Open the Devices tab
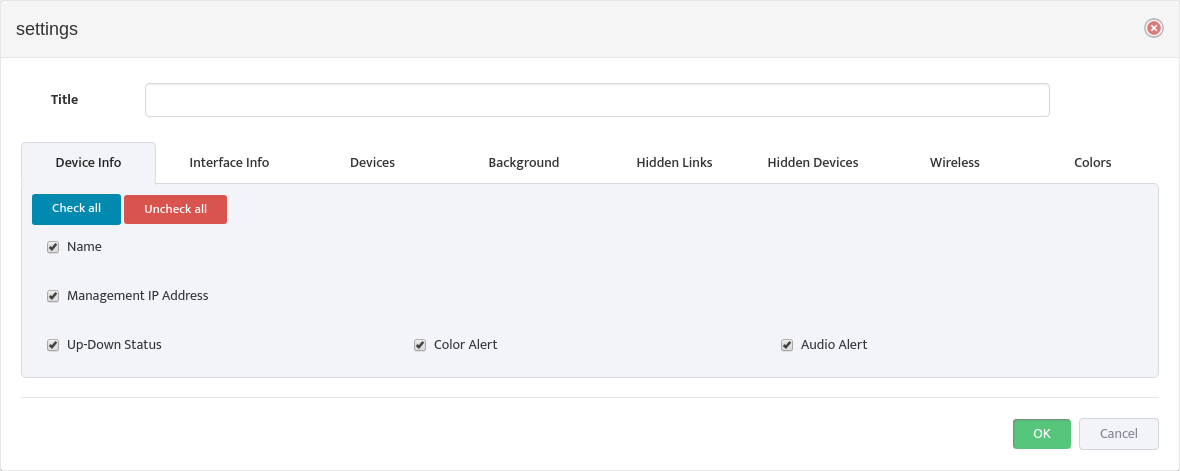 [373, 163]
